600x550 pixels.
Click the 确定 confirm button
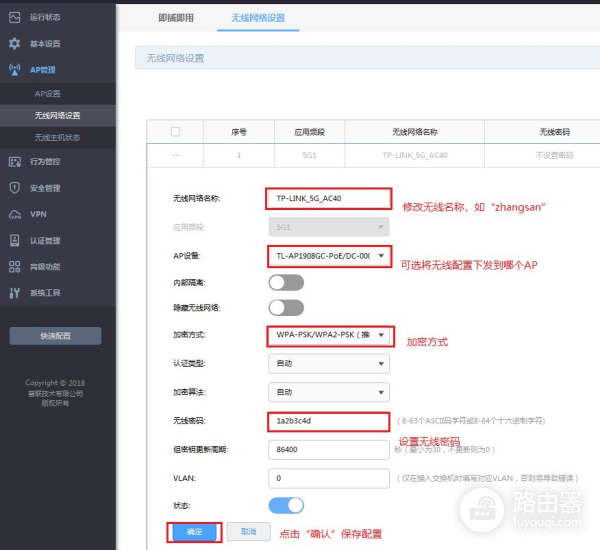pyautogui.click(x=194, y=532)
